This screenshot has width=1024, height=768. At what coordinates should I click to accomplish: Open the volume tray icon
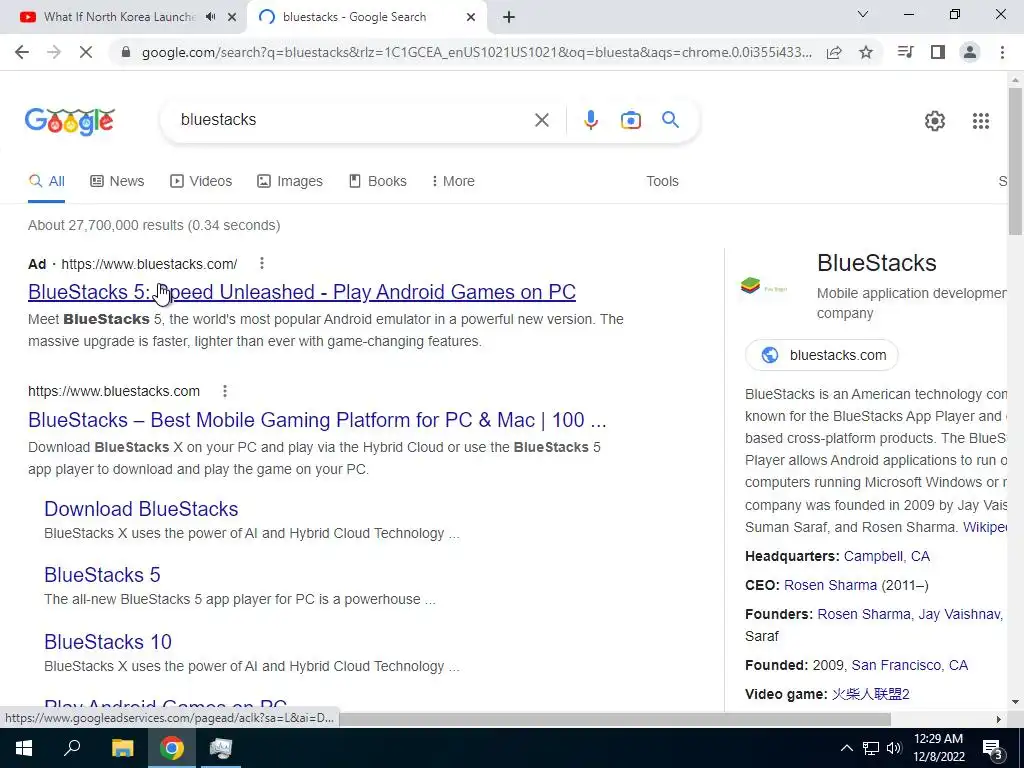click(x=894, y=748)
